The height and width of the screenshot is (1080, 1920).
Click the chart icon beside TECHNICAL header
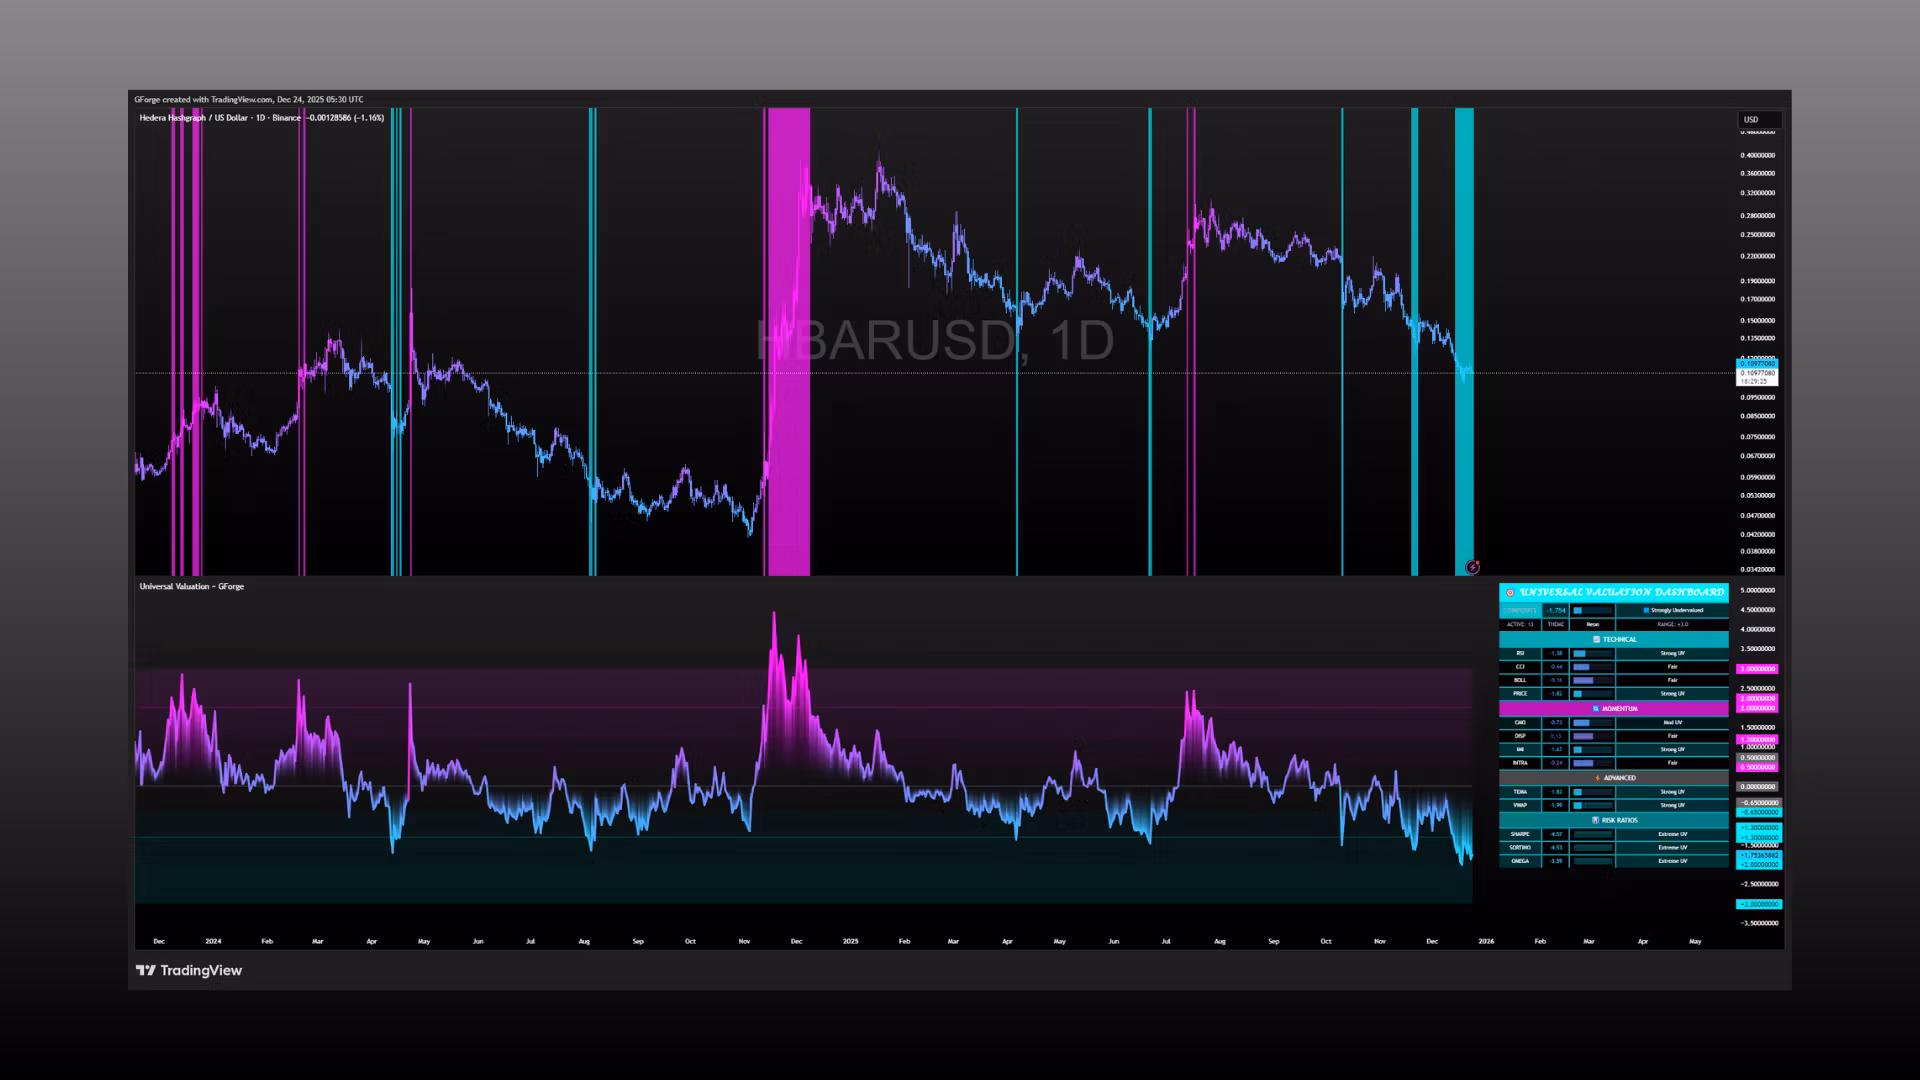(x=1596, y=639)
